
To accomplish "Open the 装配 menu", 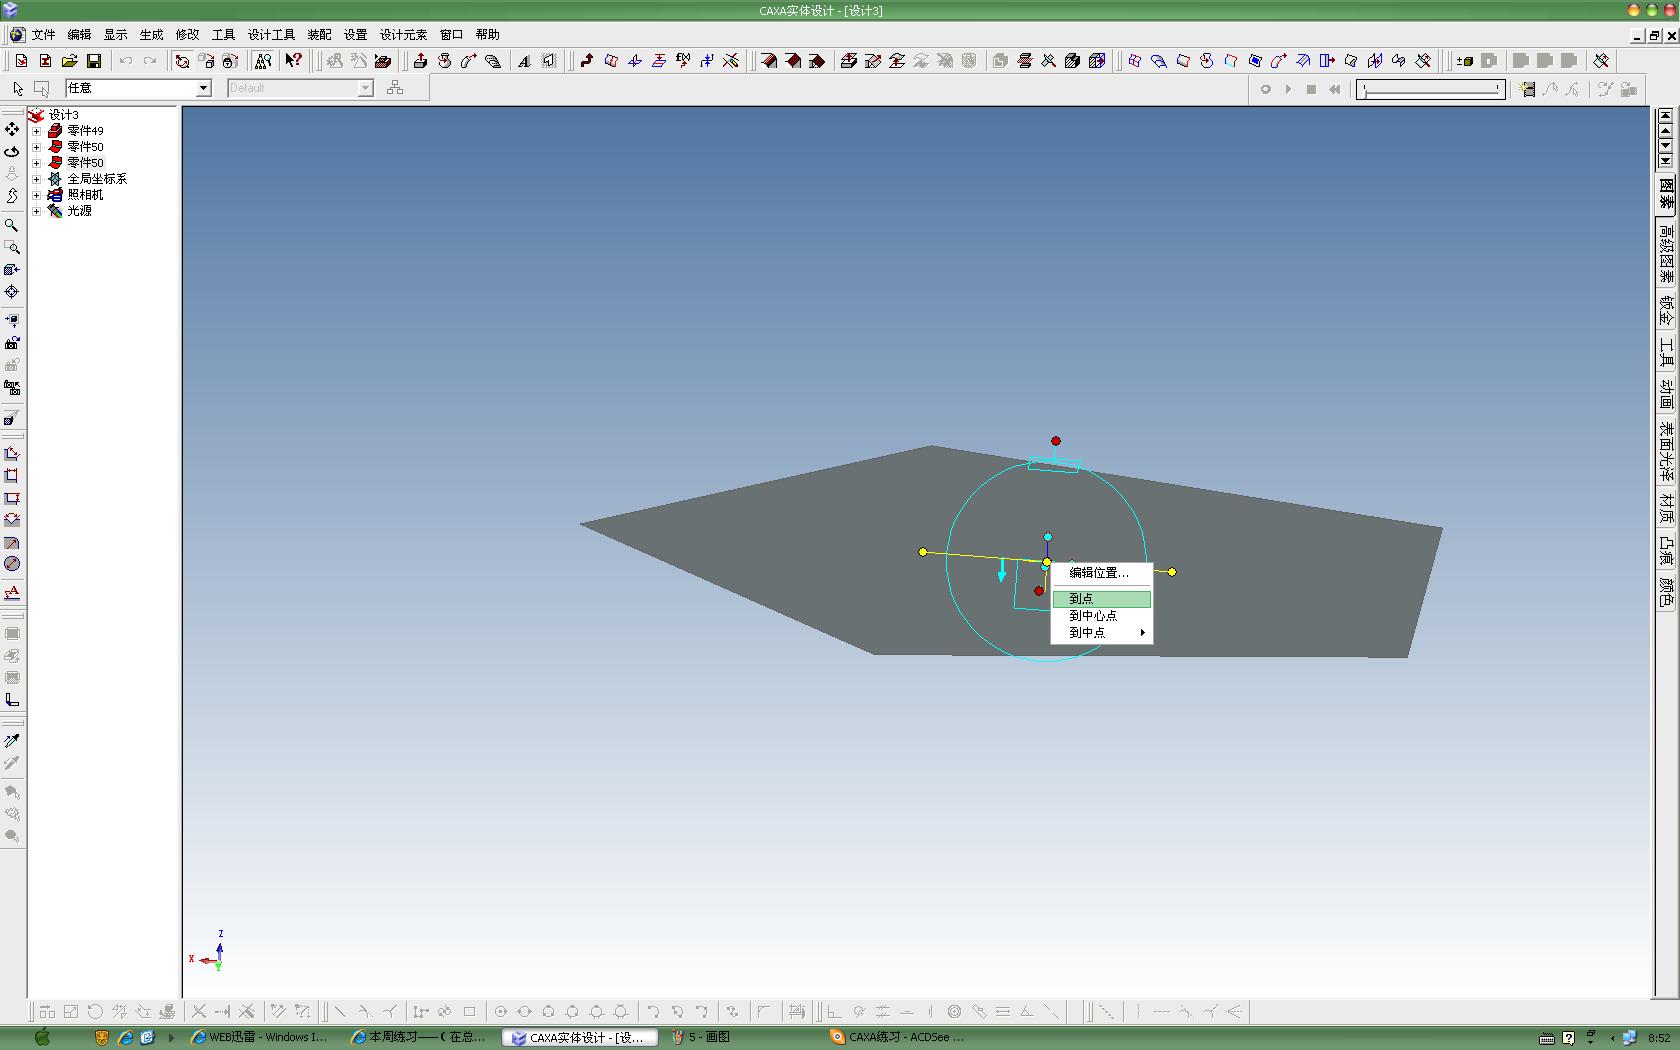I will click(x=319, y=35).
